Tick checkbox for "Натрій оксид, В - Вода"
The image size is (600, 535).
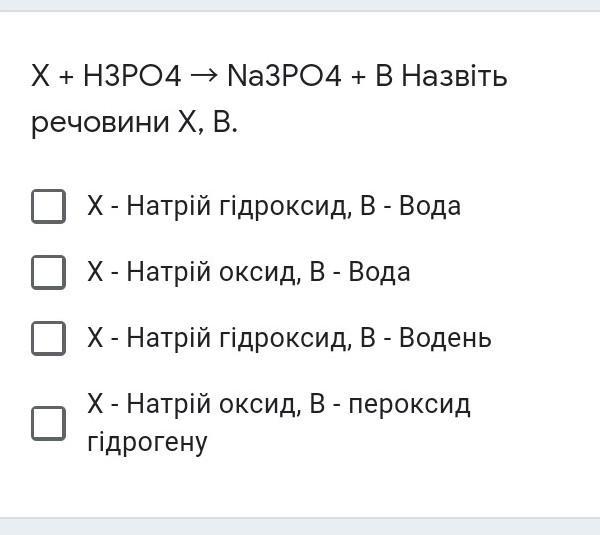pos(48,272)
